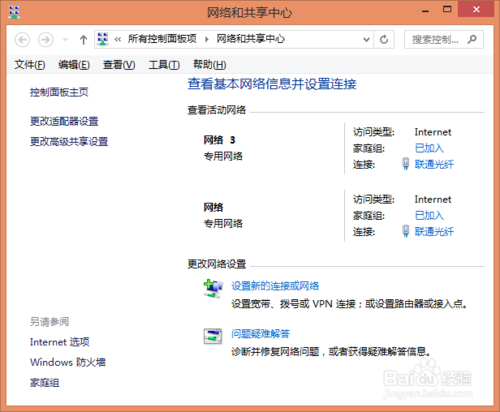Click the troubleshooting icon
500x412 pixels.
click(x=213, y=336)
